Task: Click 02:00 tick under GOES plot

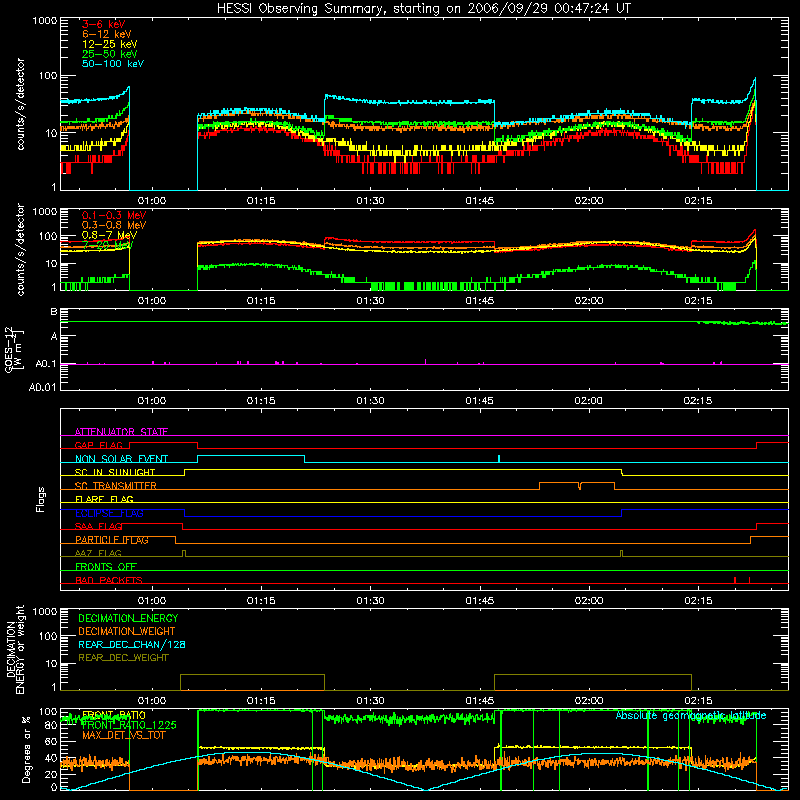Action: (588, 401)
